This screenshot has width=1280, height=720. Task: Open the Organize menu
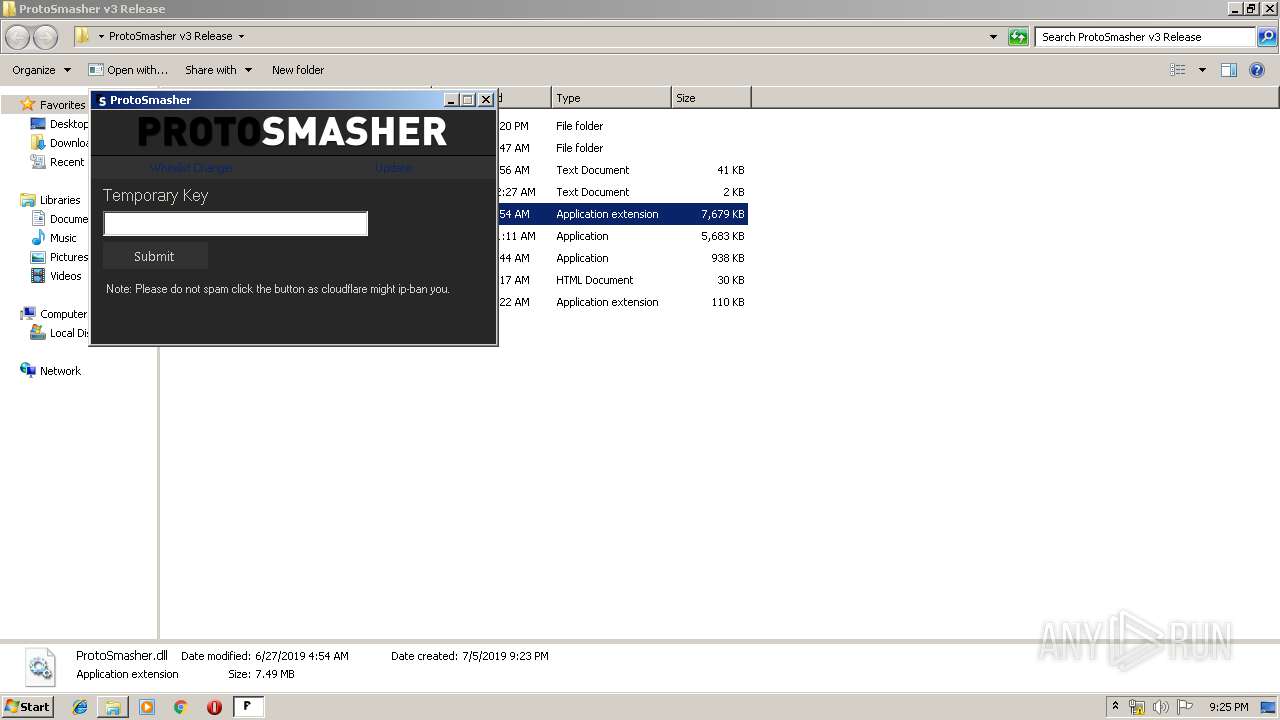coord(41,70)
